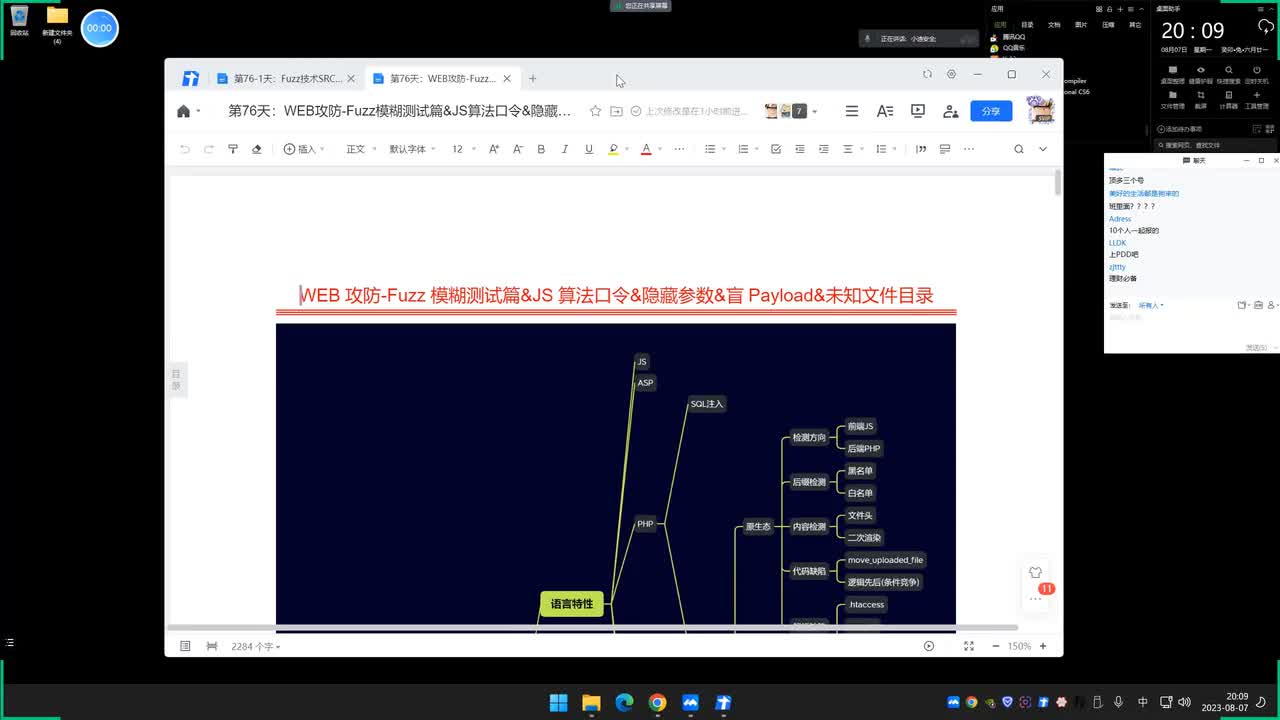Decrease paragraph indent
Viewport: 1280px width, 720px height.
(x=800, y=149)
